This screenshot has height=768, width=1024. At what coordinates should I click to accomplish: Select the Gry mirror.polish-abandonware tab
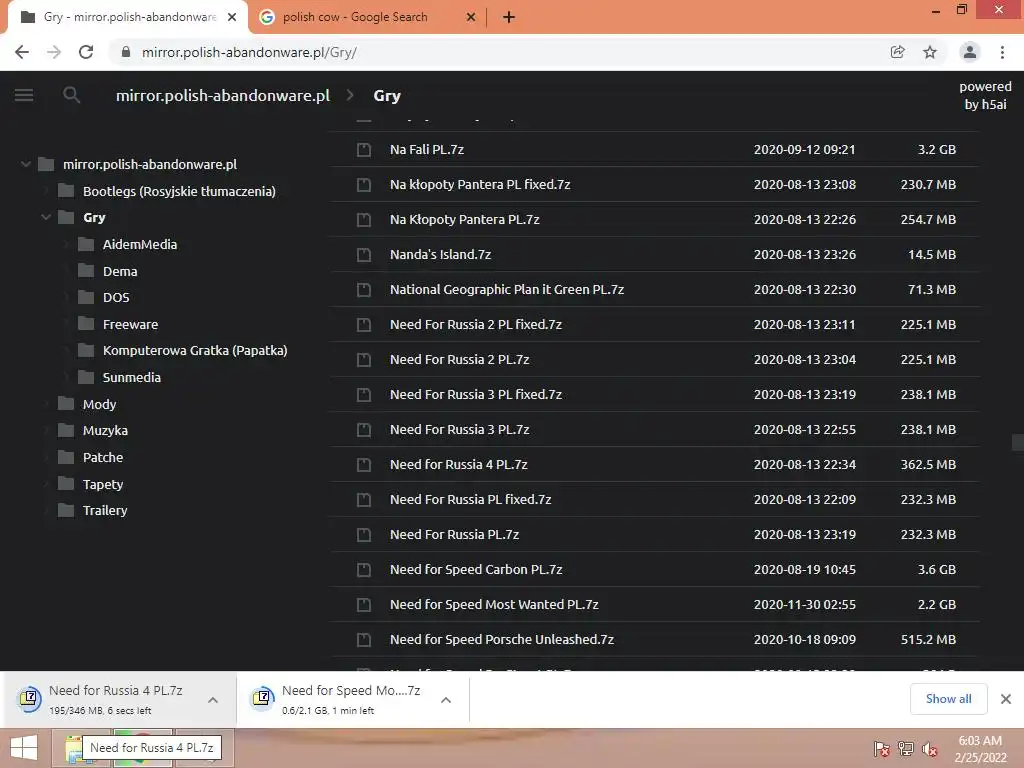pyautogui.click(x=129, y=18)
